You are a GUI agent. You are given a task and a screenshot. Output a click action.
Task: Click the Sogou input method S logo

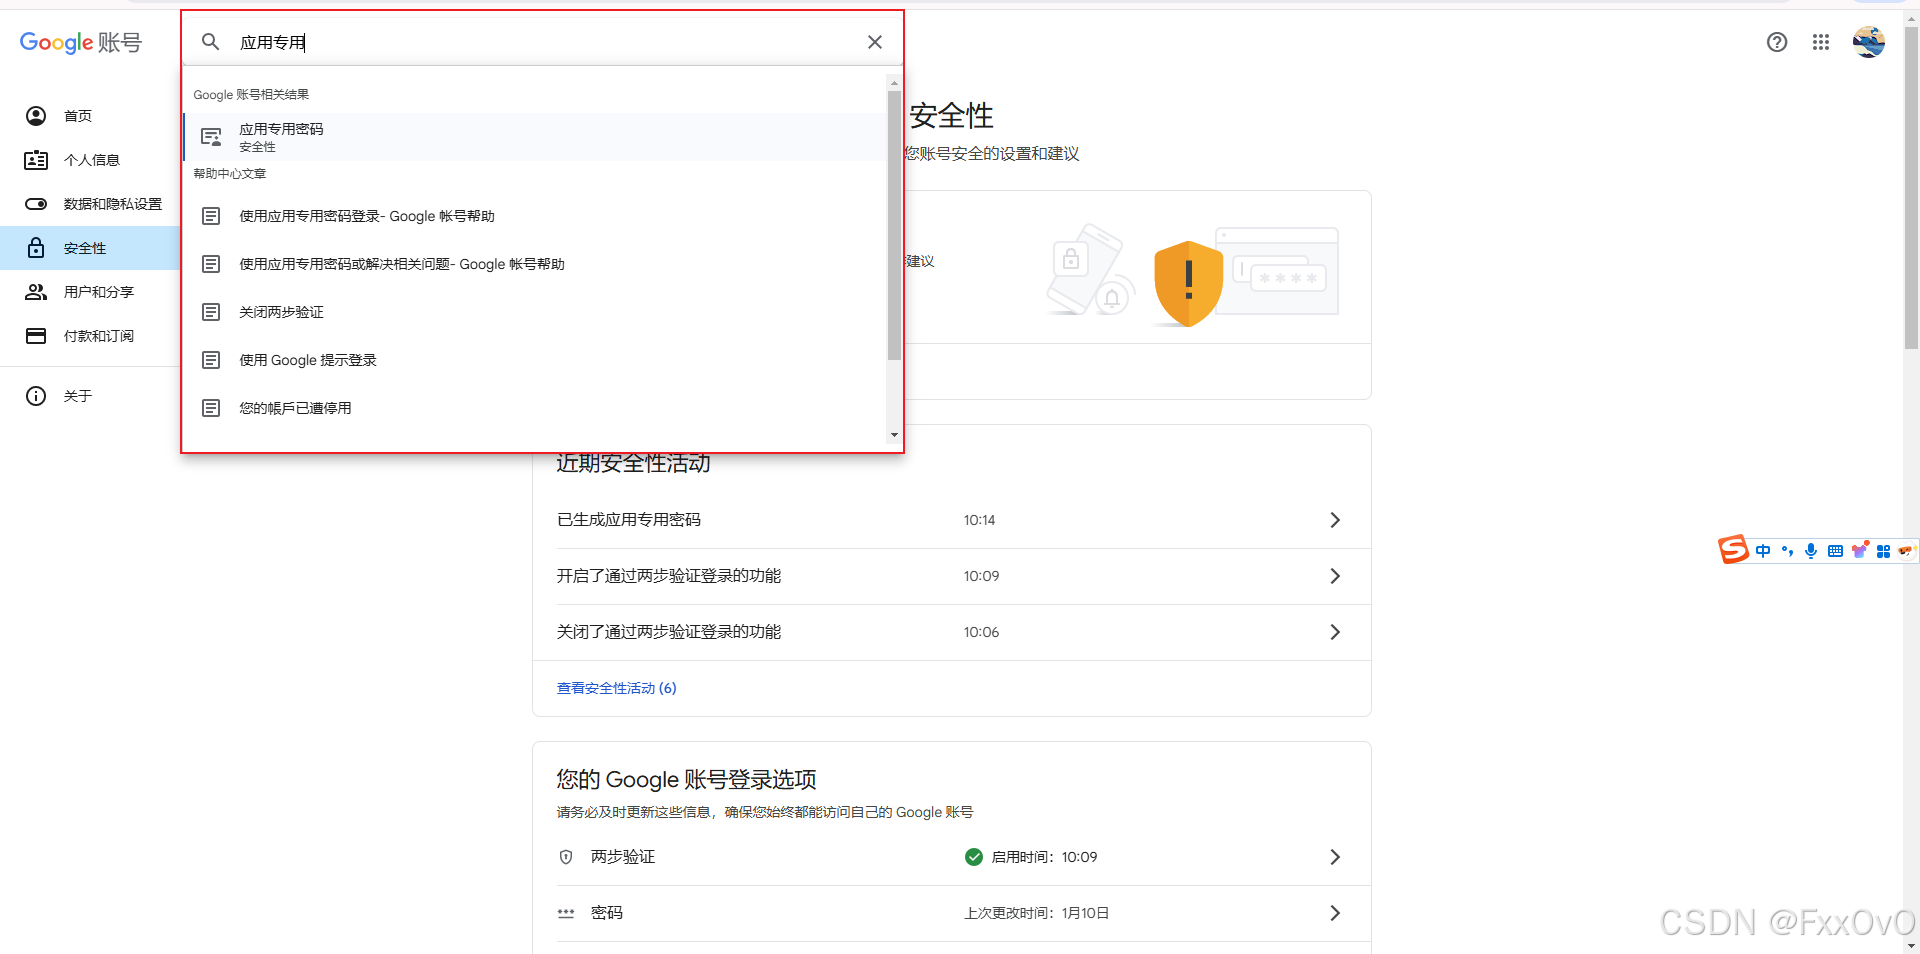coord(1733,550)
